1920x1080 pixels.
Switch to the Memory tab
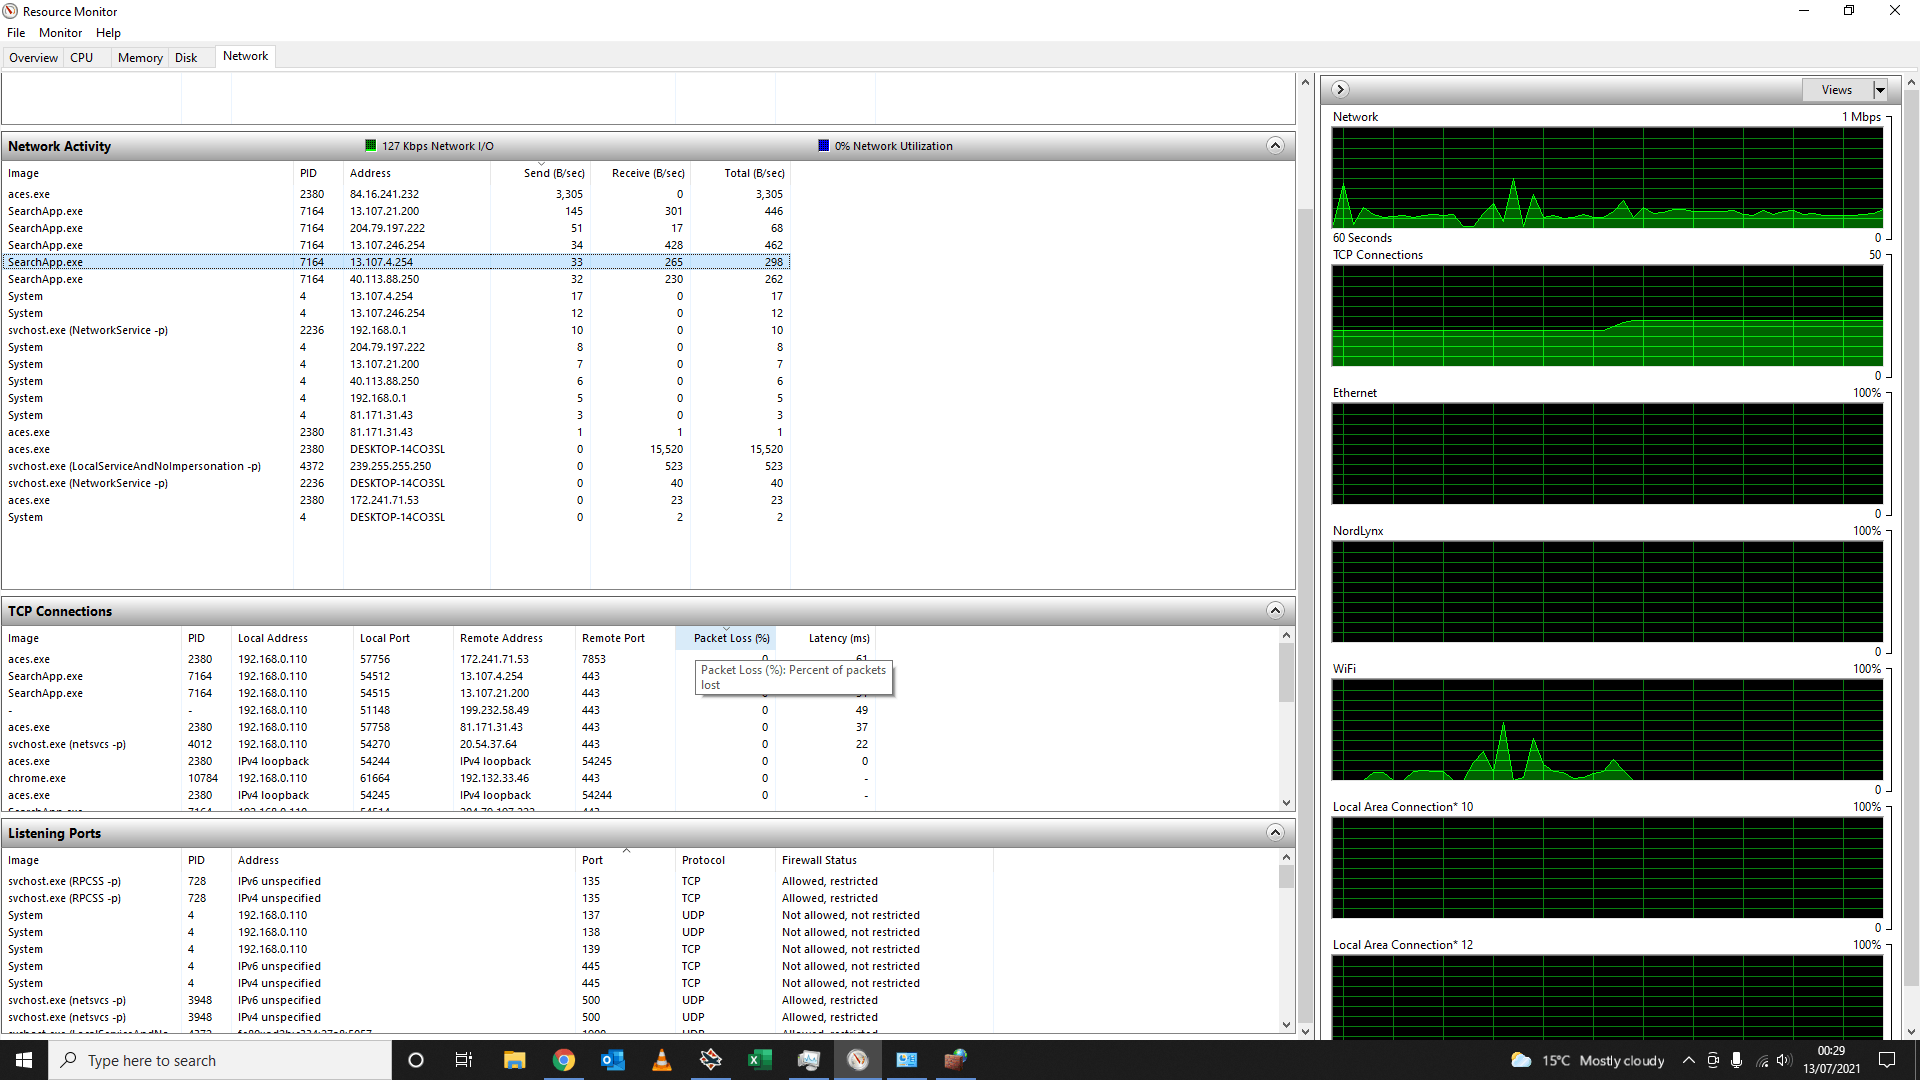[140, 58]
